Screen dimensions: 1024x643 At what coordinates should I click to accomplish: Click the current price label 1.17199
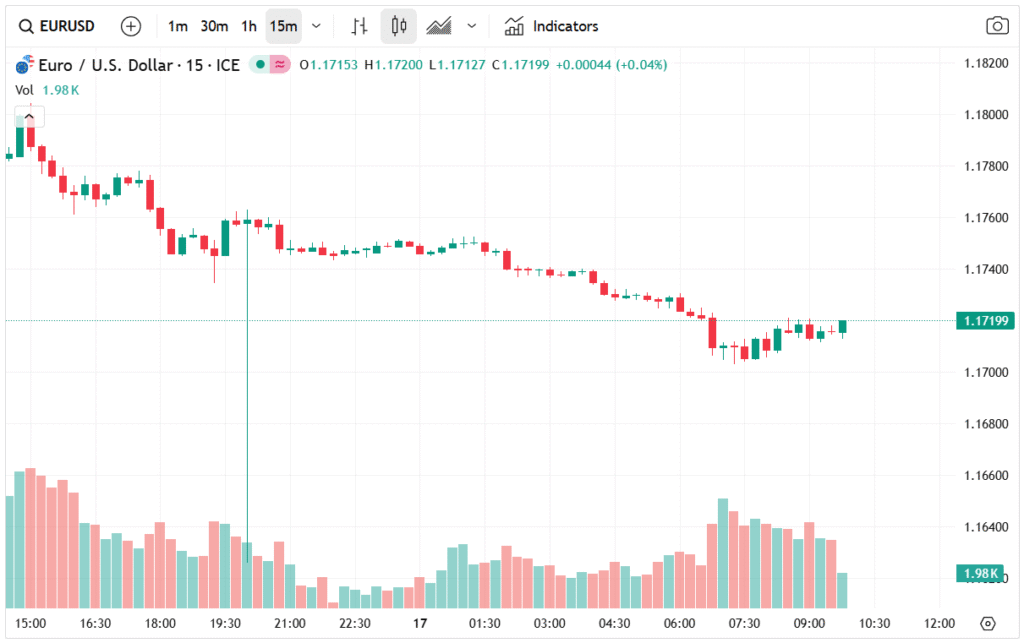point(984,321)
